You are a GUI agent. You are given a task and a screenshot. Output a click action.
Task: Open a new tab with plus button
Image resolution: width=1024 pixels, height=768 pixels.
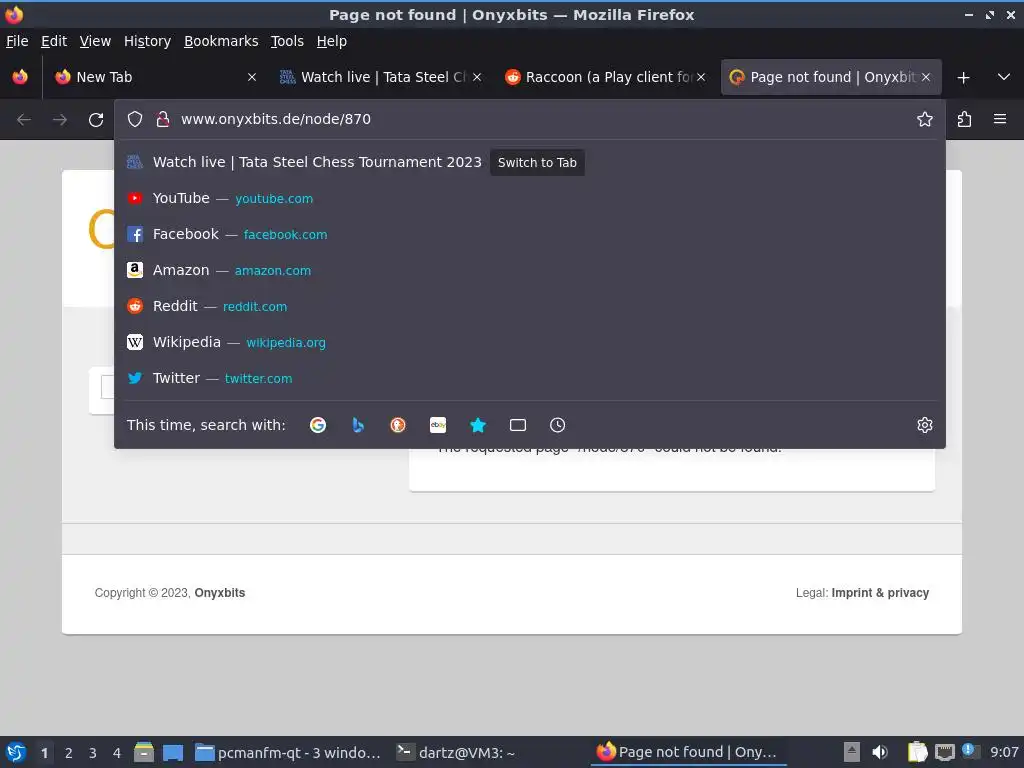(963, 78)
